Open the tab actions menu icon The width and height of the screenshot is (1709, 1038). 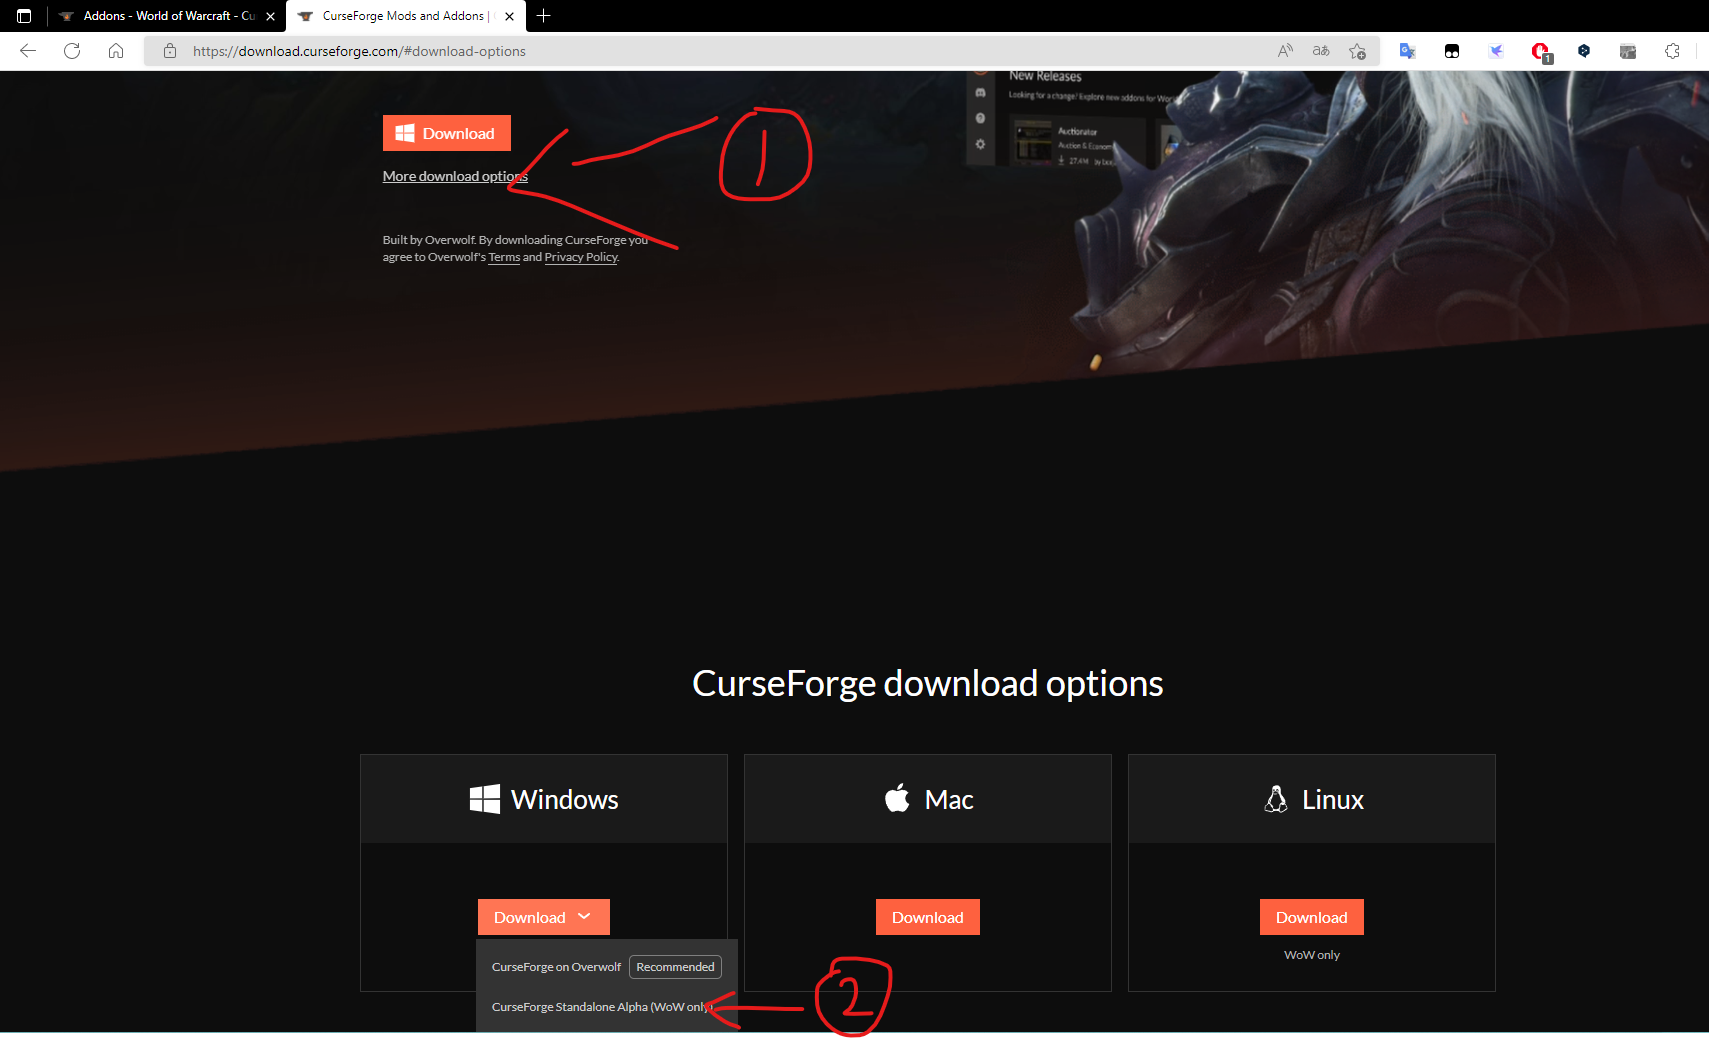point(24,16)
